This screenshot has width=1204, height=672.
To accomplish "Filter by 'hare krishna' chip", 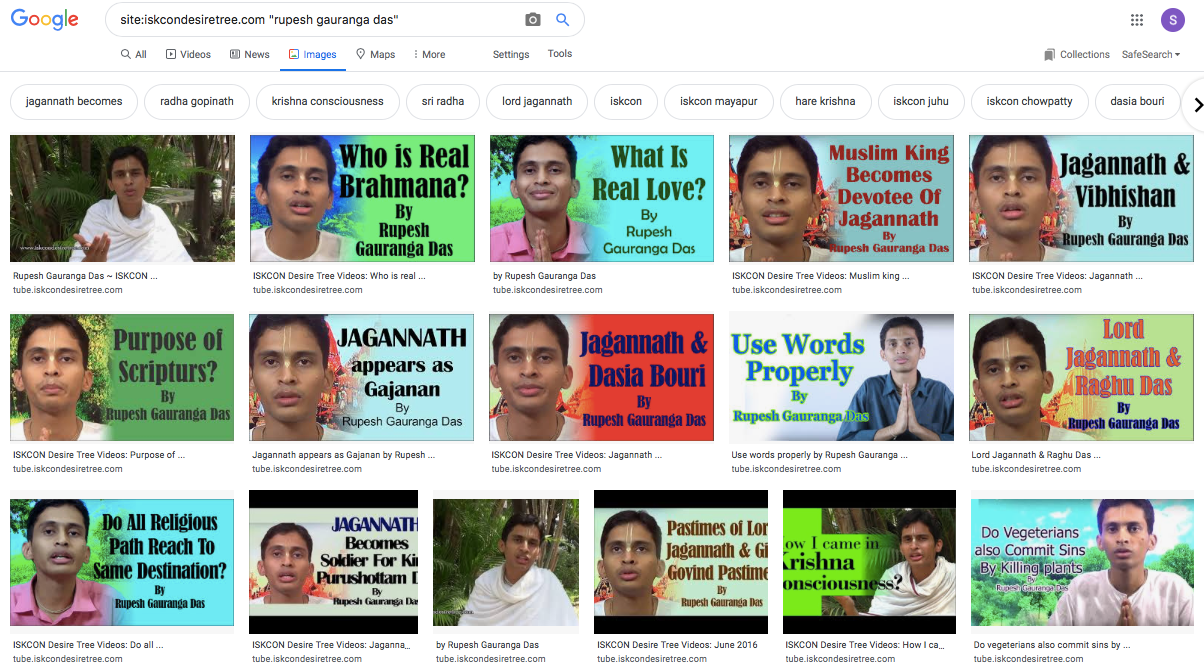I will point(825,101).
